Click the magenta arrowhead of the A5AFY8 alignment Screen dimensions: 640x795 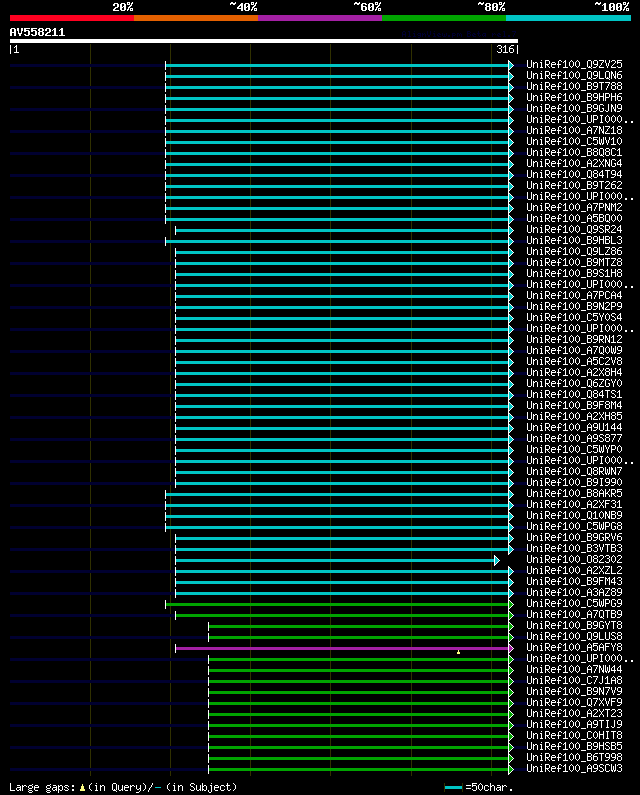point(511,648)
